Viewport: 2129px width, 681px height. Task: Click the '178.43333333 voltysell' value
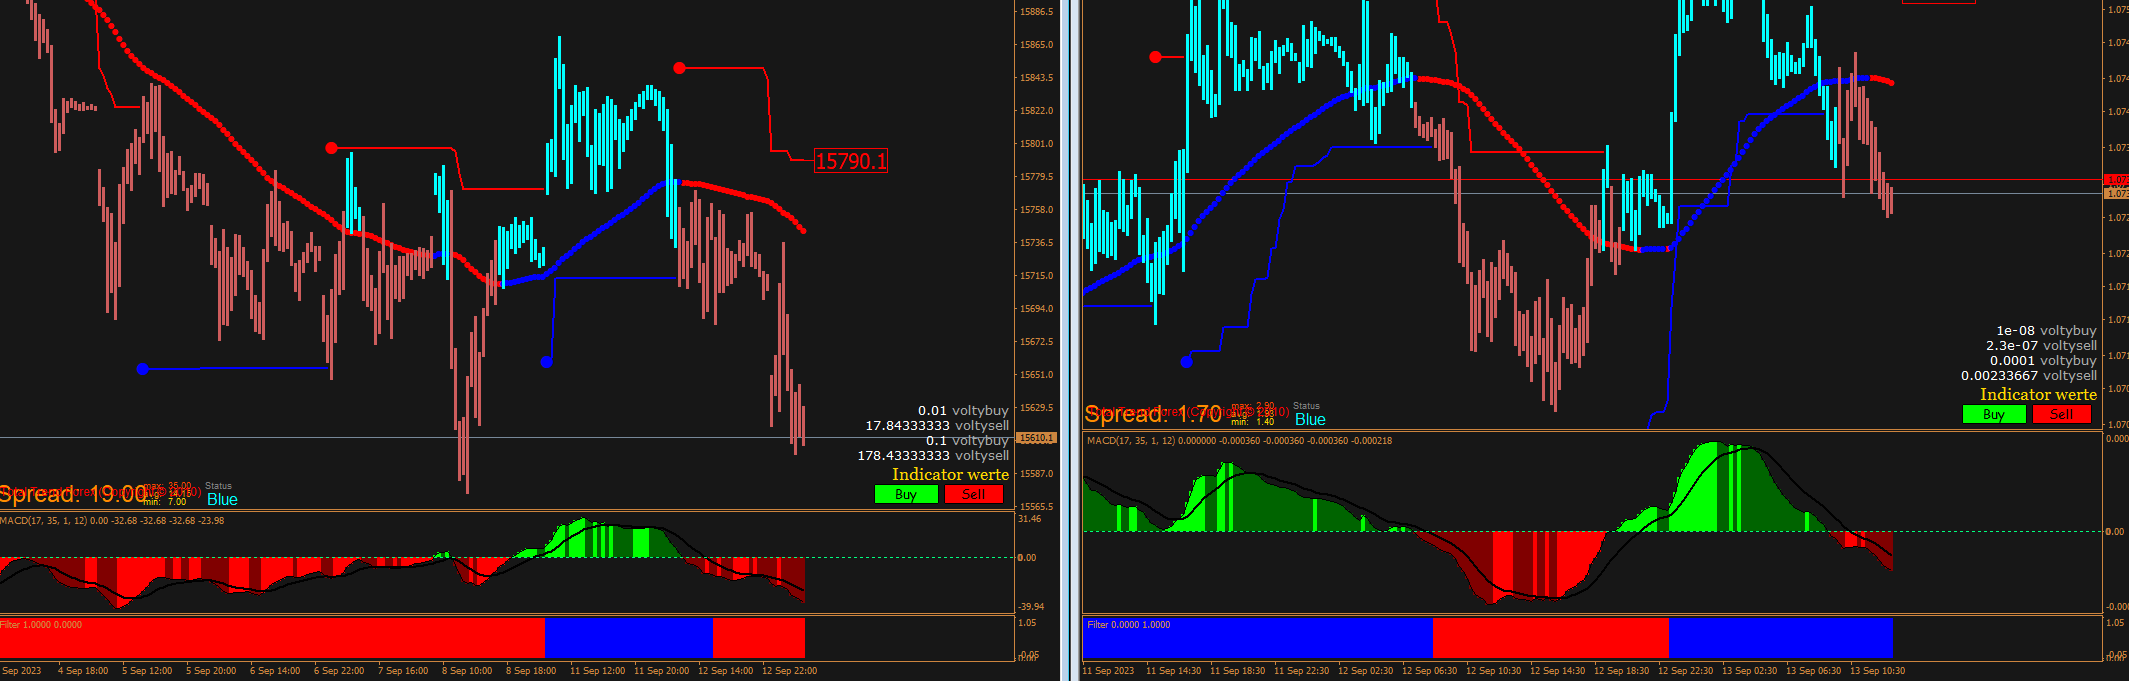(933, 455)
